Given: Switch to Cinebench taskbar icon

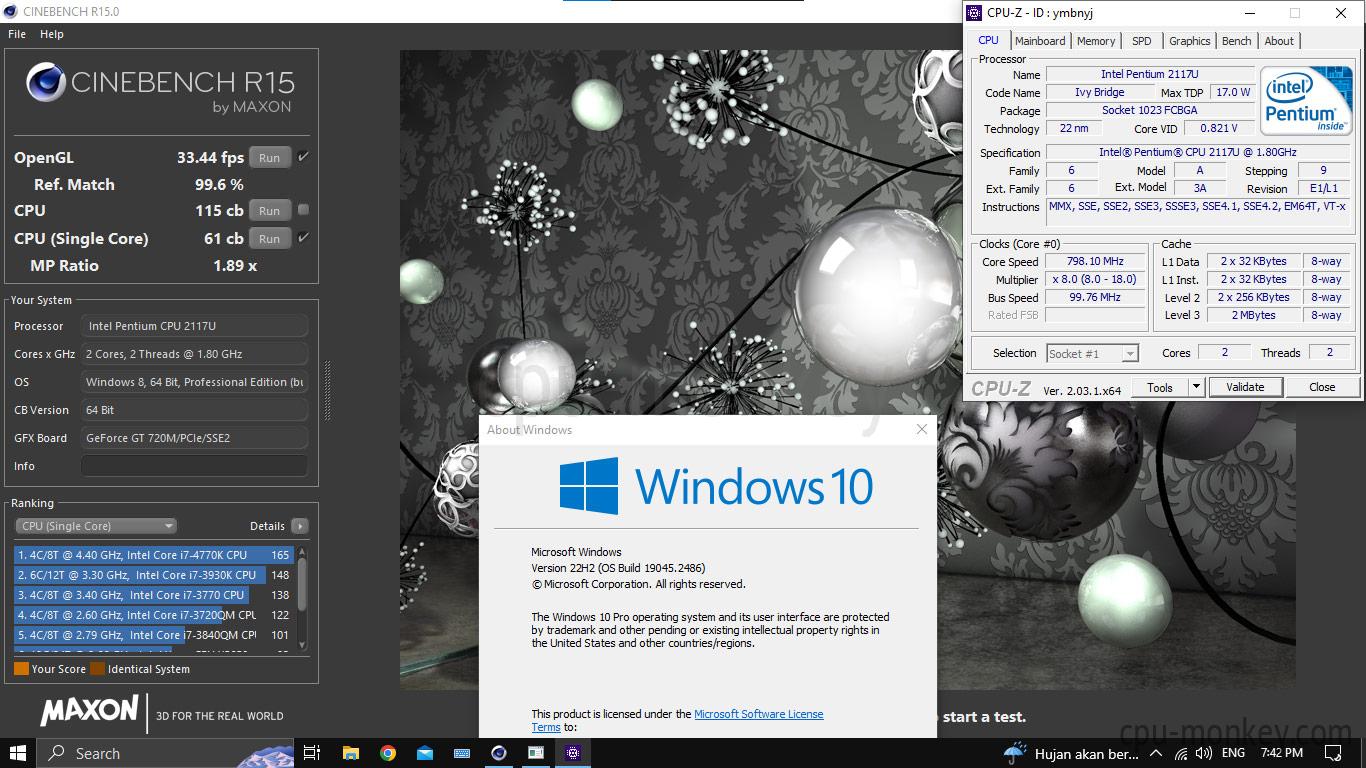Looking at the screenshot, I should point(499,753).
